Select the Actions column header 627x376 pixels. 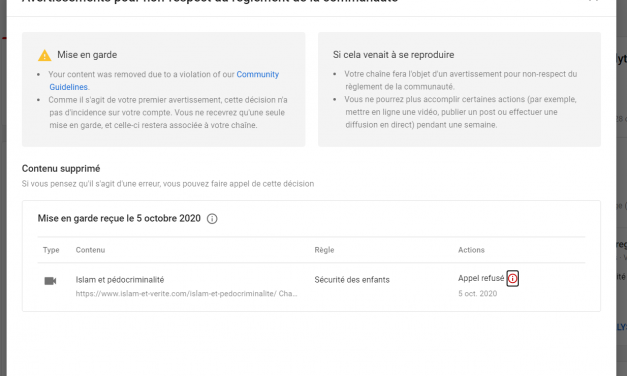pyautogui.click(x=471, y=250)
